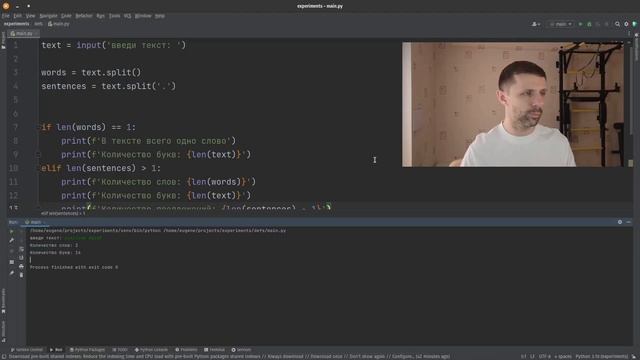Toggle soft-wrap in Run console
Image resolution: width=640 pixels, height=360 pixels.
[21, 249]
